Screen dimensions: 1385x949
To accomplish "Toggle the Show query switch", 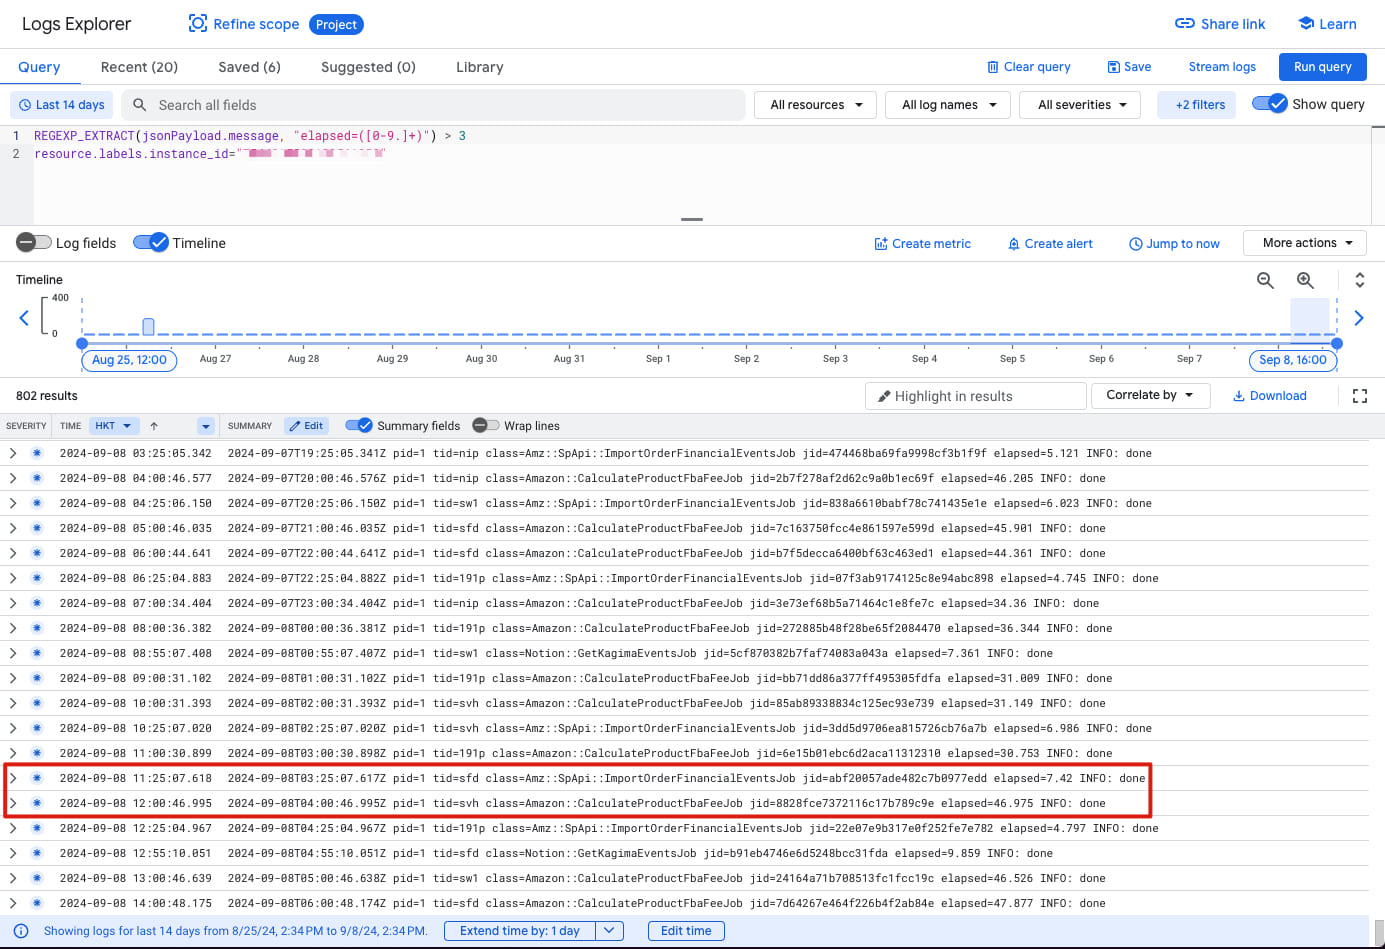I will pyautogui.click(x=1270, y=104).
